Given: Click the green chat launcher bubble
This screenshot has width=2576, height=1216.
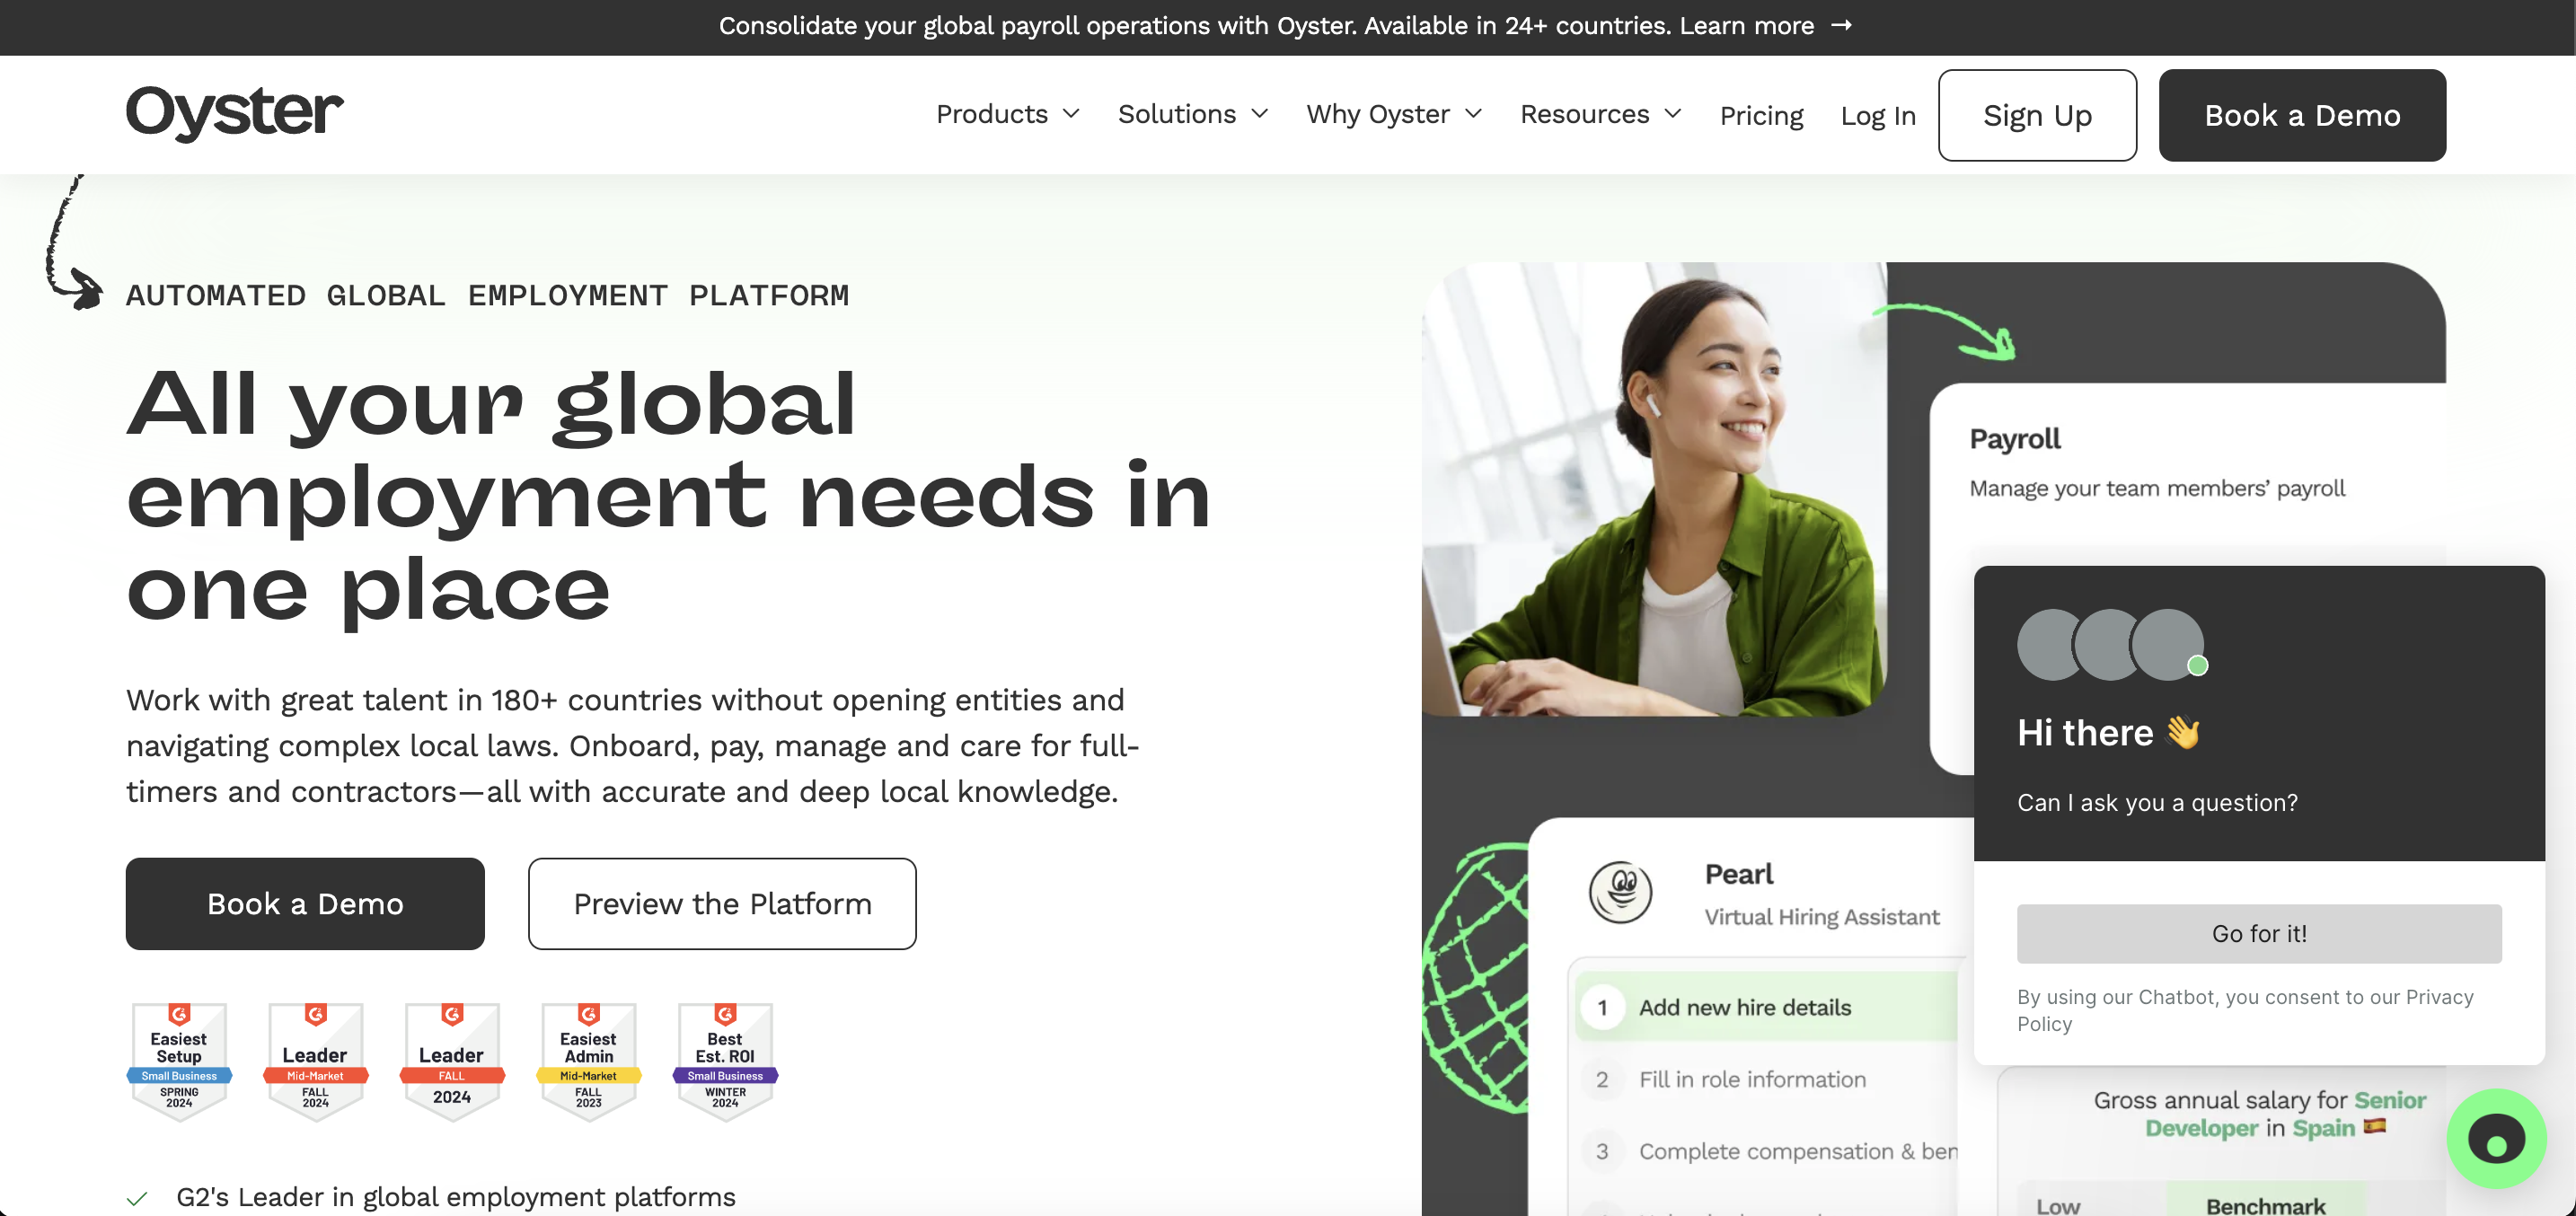Looking at the screenshot, I should (x=2496, y=1138).
